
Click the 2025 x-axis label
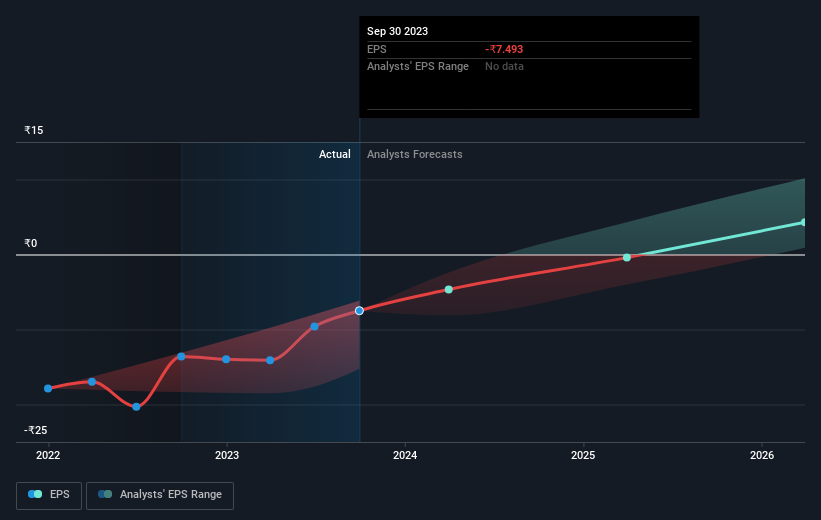[x=583, y=455]
